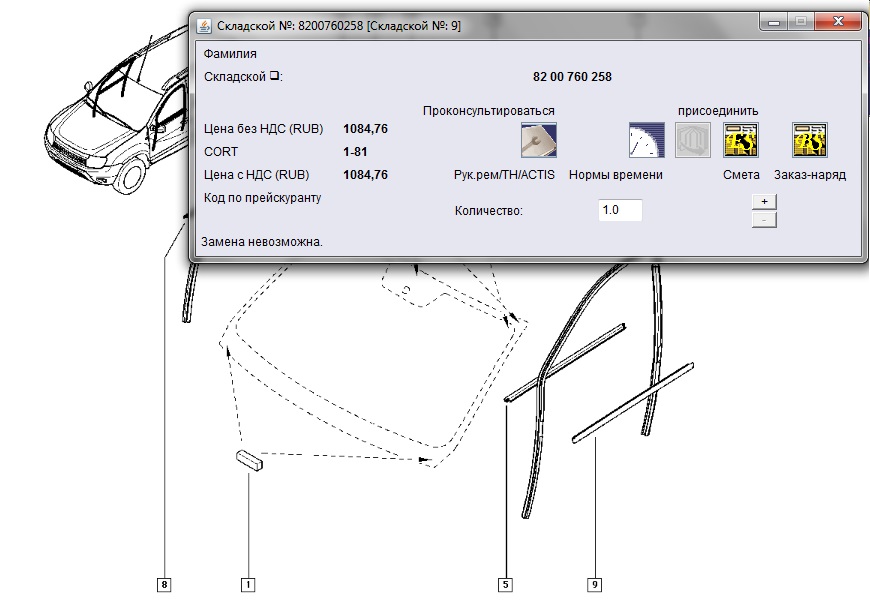Open the repair manual Рук.рем/TH/ACTIS icon
Screen dimensions: 870x600
[x=538, y=140]
